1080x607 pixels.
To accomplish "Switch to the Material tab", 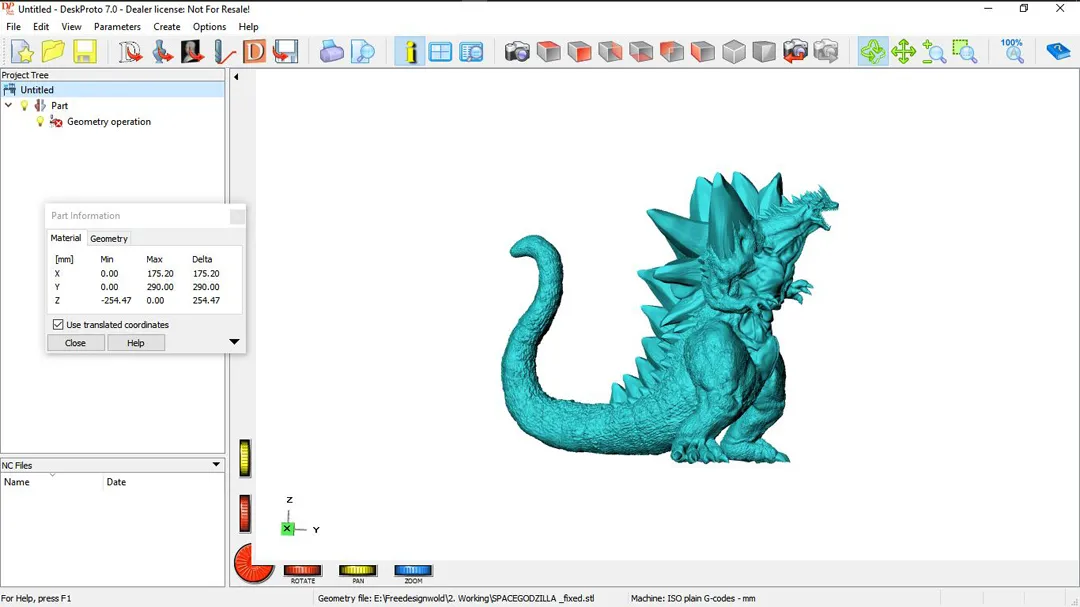I will pyautogui.click(x=65, y=238).
